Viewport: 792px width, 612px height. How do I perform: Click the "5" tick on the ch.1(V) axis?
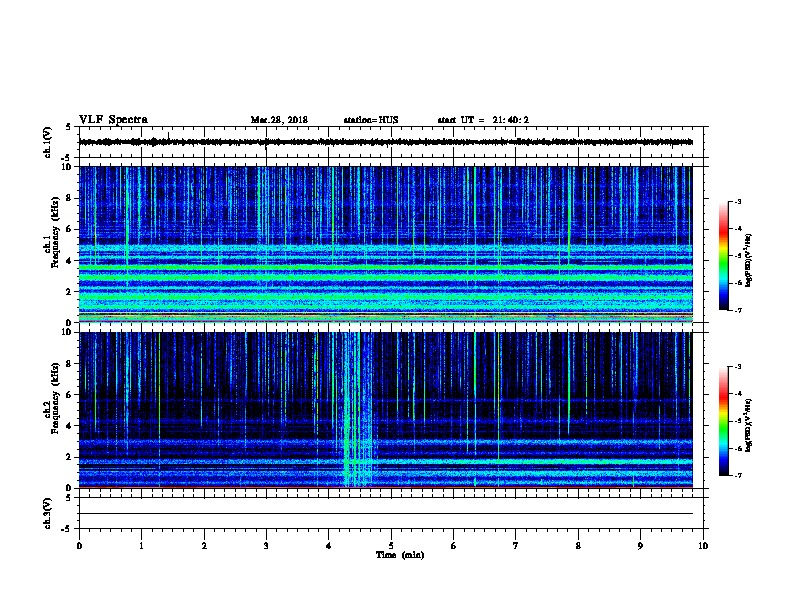click(x=68, y=127)
